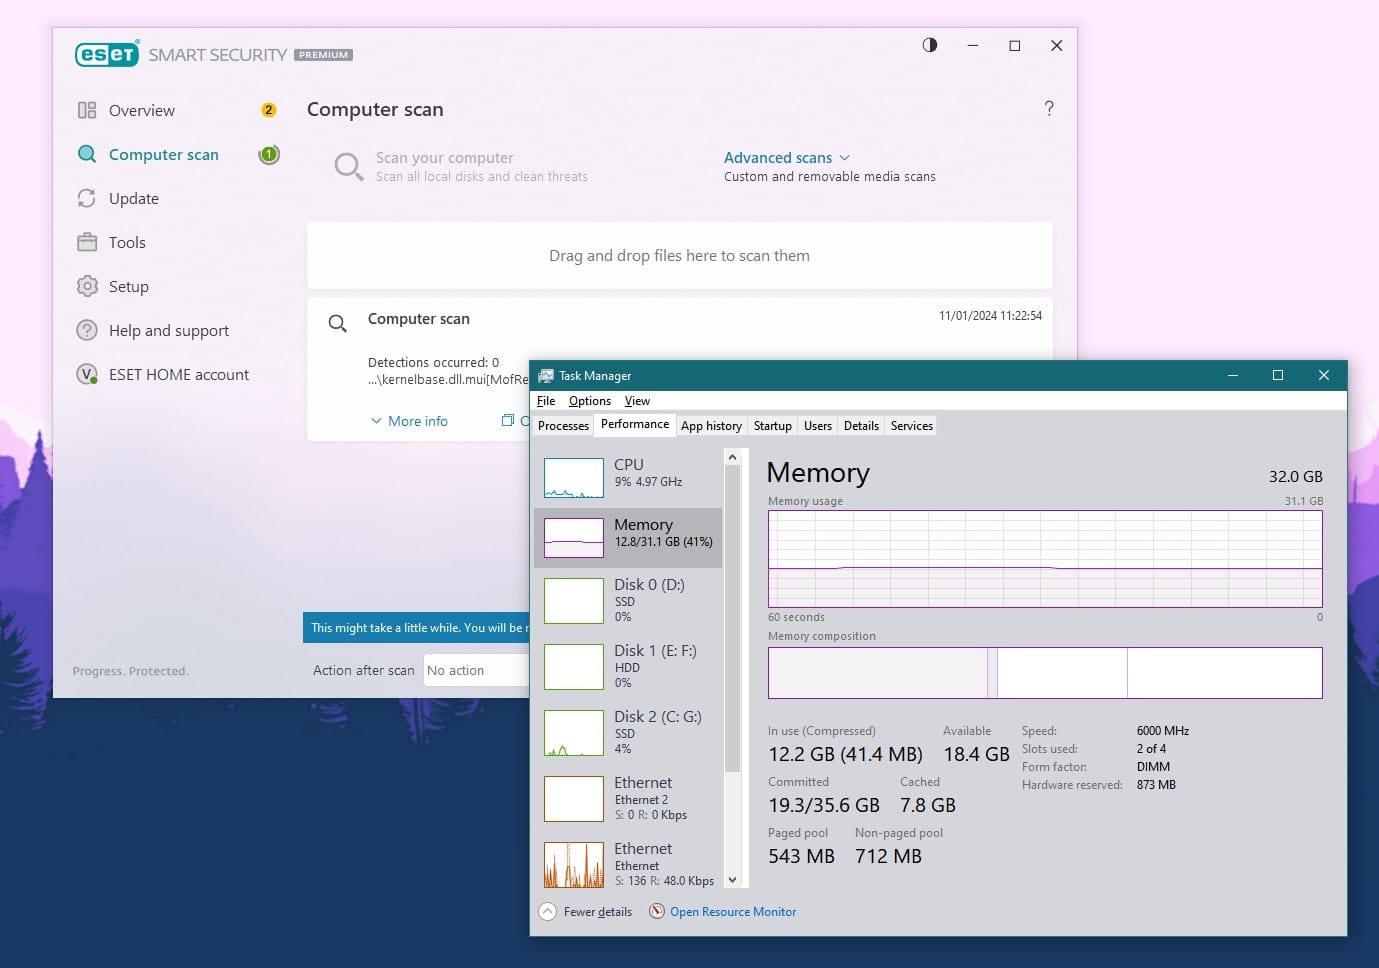Collapse Task Manager with Fewer details arrow
Viewport: 1379px width, 968px height.
547,911
